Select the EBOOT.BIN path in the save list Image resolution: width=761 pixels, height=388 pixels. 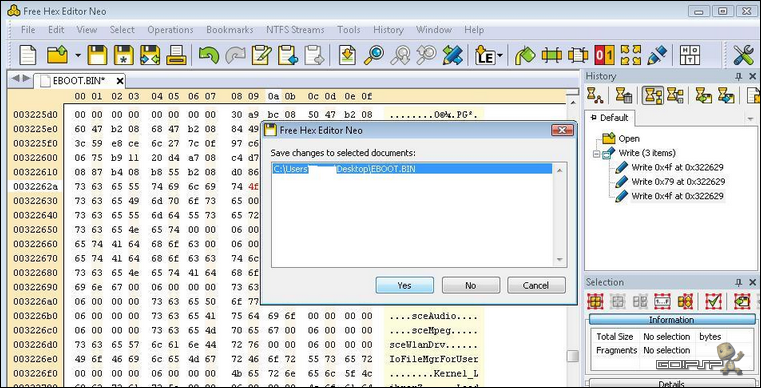point(412,169)
